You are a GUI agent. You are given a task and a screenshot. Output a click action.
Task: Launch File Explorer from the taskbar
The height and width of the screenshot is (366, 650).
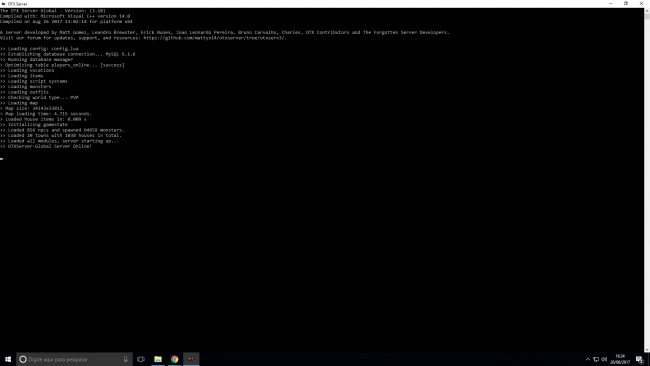(158, 359)
